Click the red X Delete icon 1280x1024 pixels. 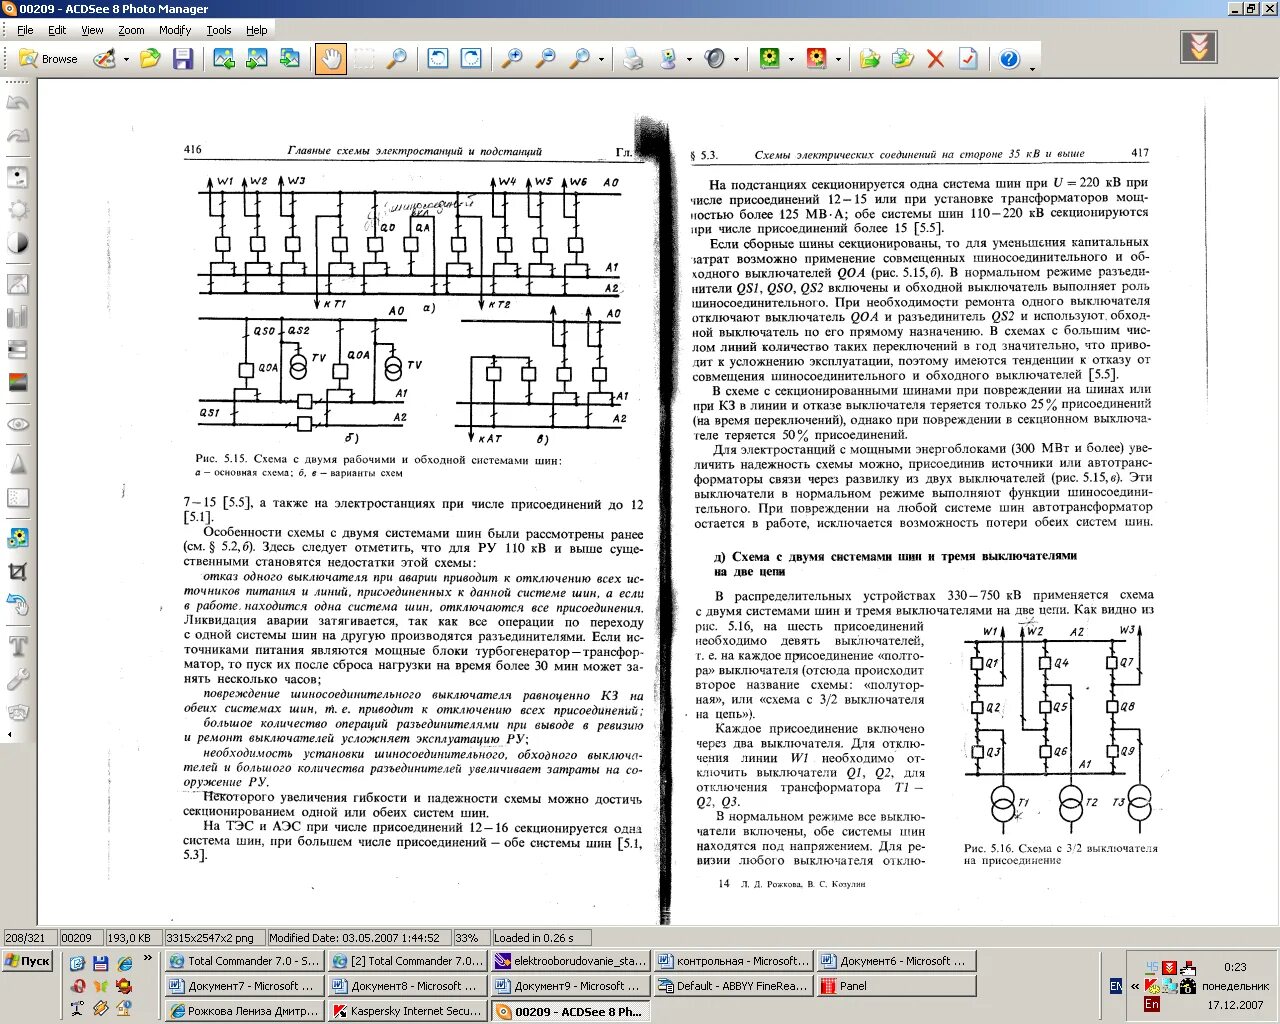point(935,59)
